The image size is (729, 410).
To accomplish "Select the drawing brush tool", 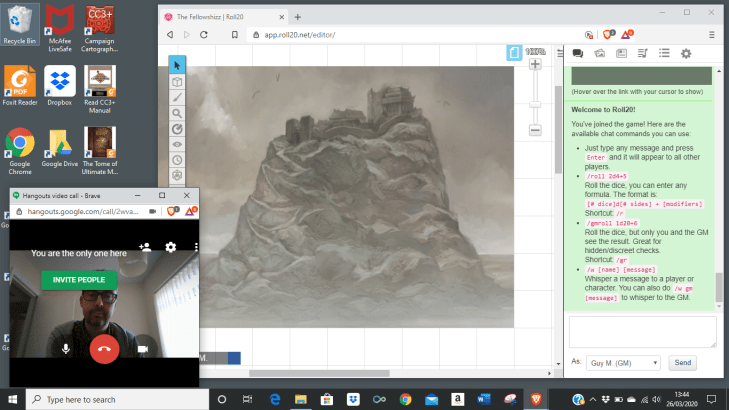I will pos(177,97).
